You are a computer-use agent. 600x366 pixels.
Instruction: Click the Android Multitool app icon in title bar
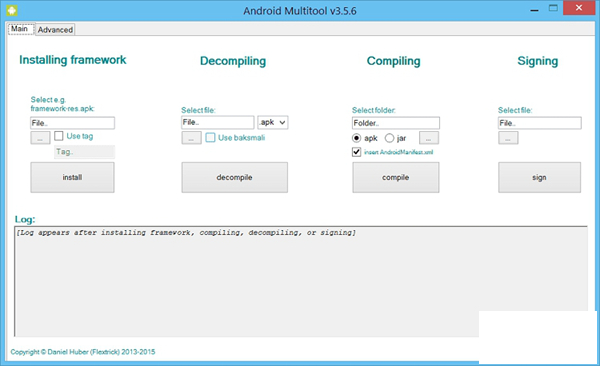click(11, 10)
